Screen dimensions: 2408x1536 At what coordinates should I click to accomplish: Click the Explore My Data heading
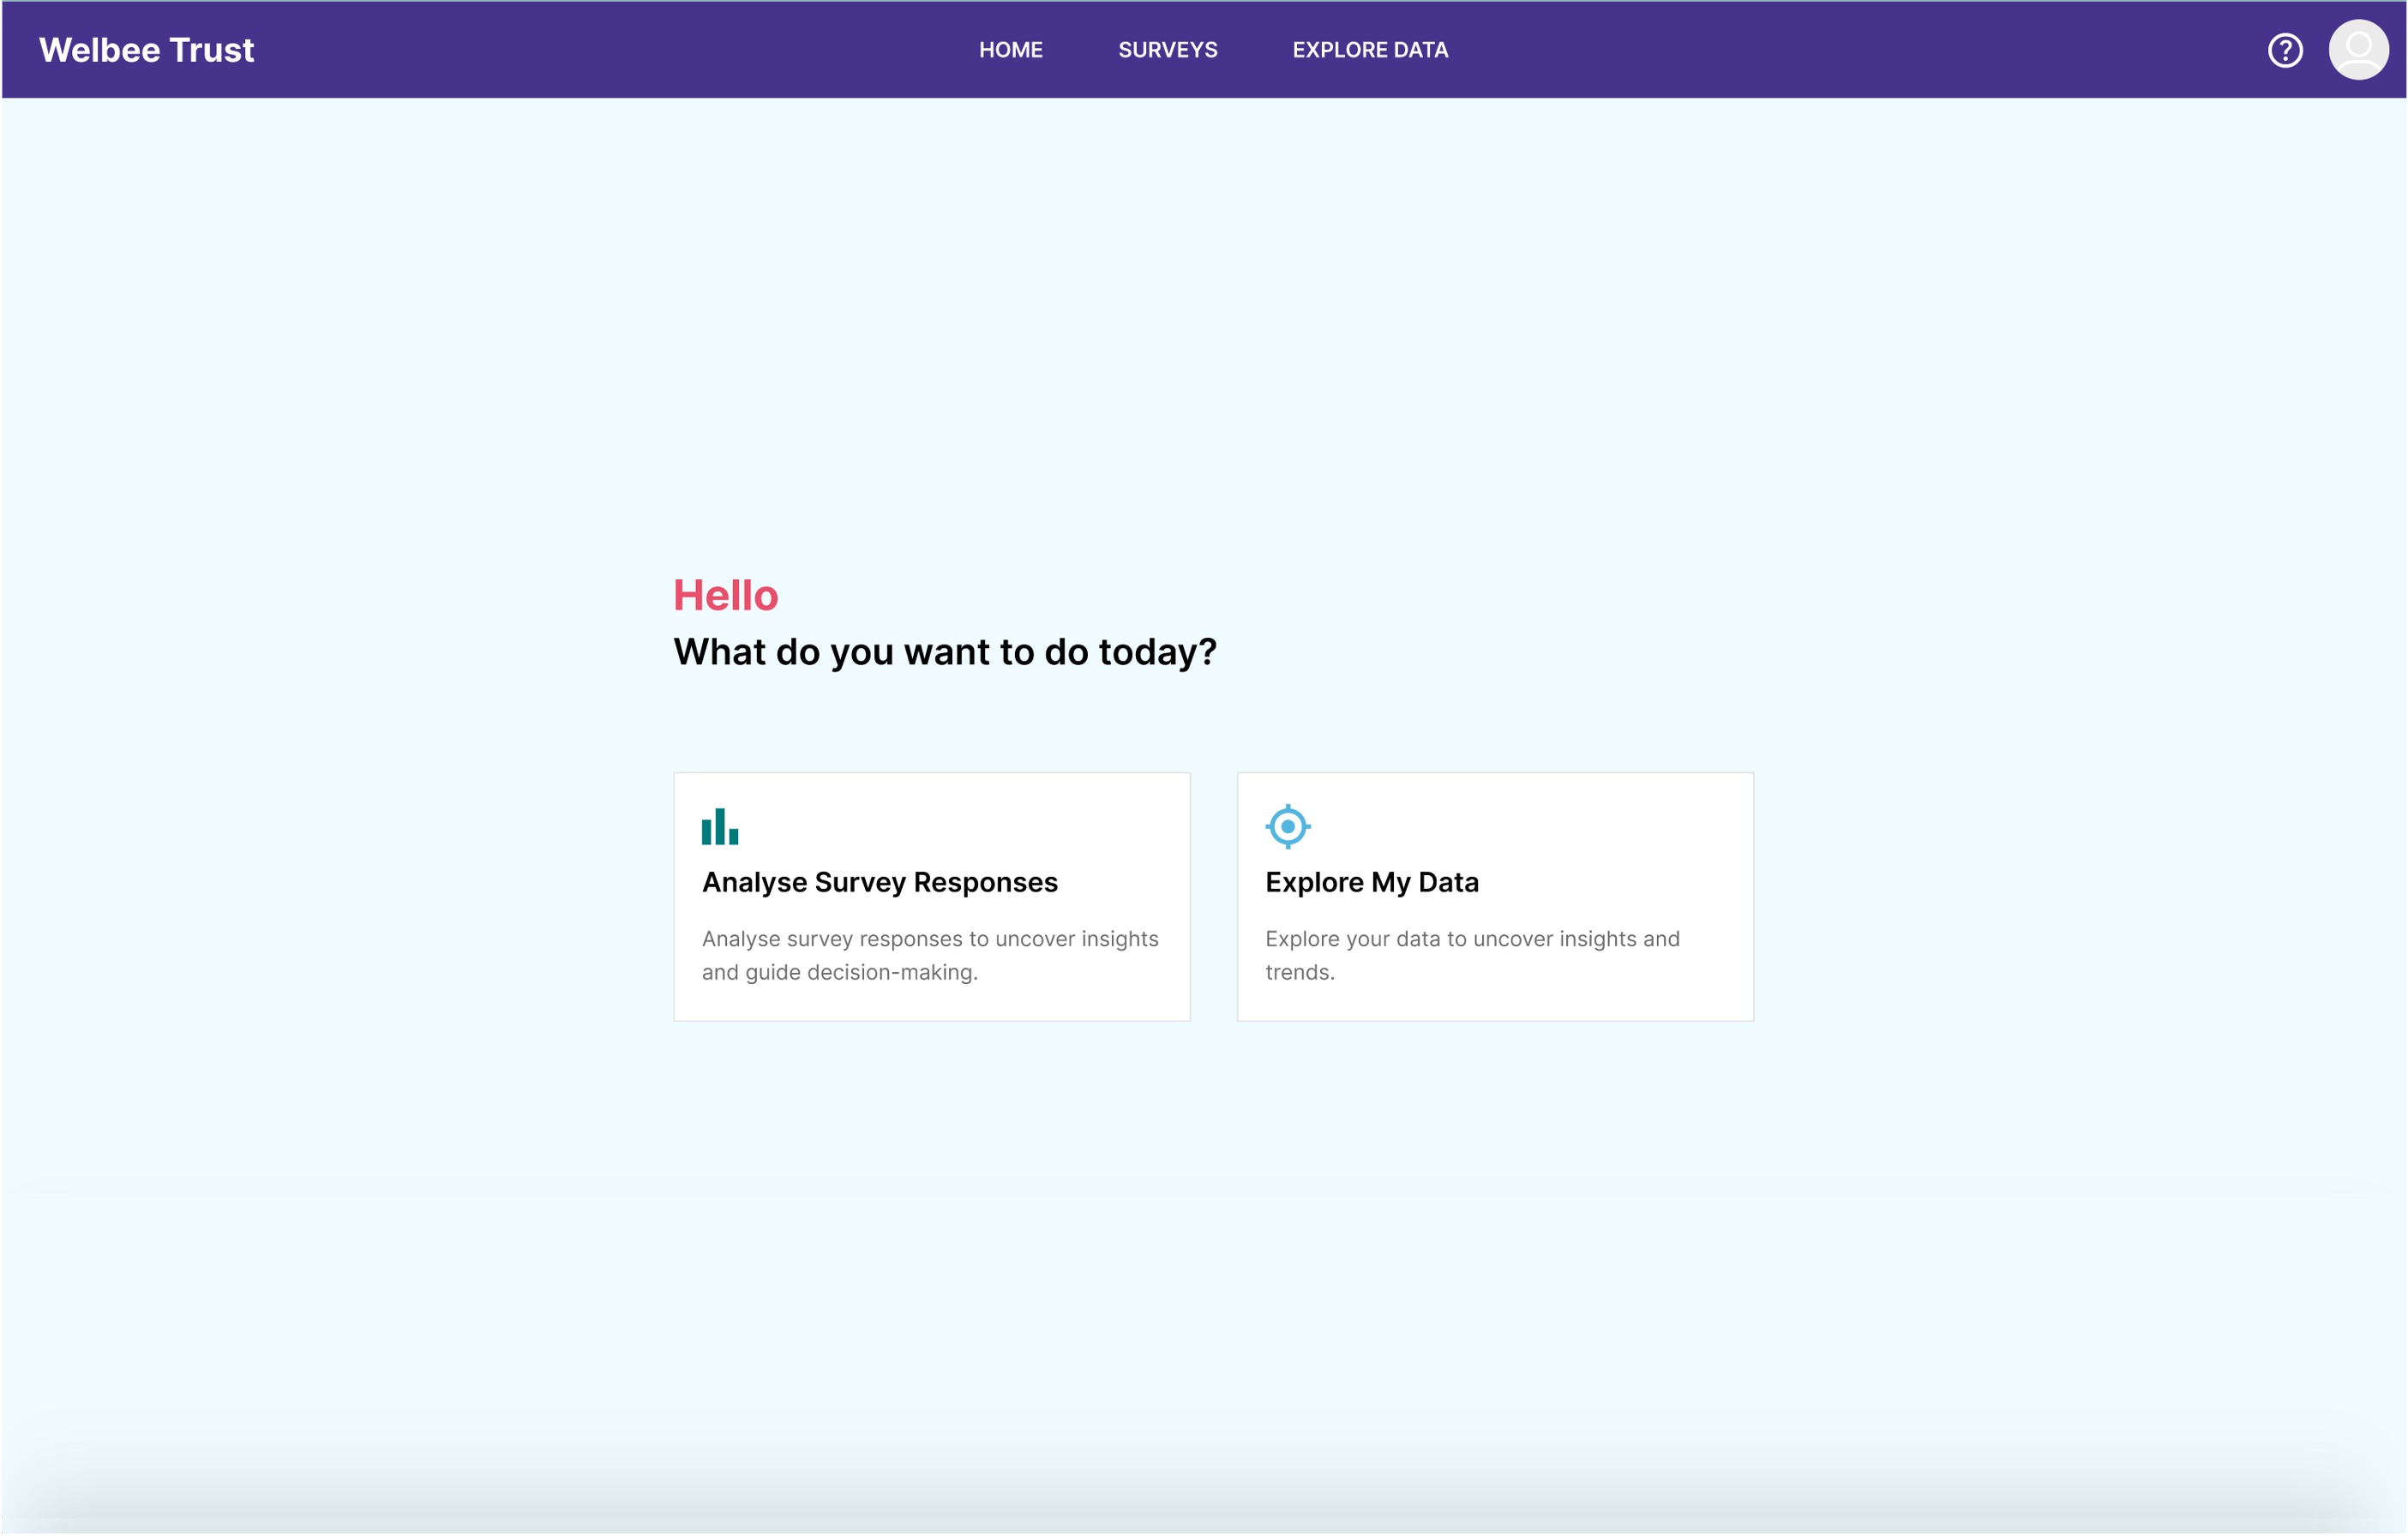[x=1372, y=882]
